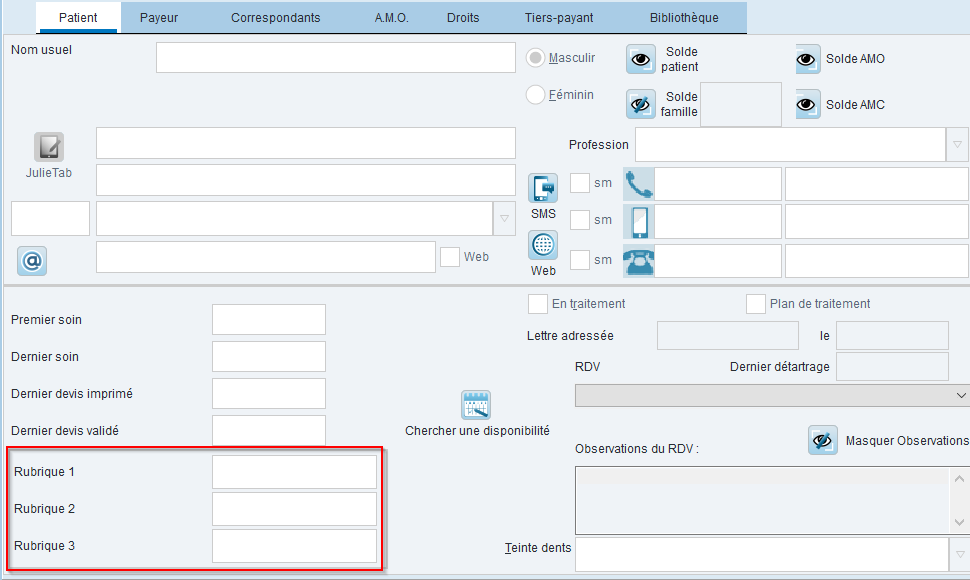Click the Nom usuel input field
Image resolution: width=970 pixels, height=580 pixels.
(336, 58)
